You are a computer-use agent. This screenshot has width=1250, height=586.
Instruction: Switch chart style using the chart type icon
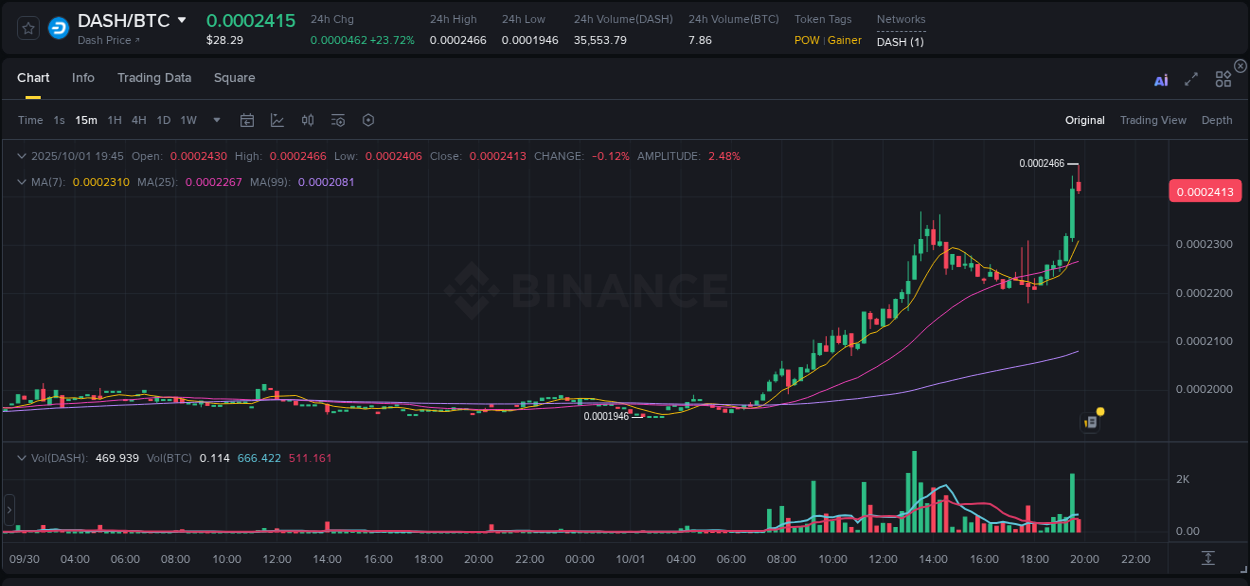pos(277,120)
